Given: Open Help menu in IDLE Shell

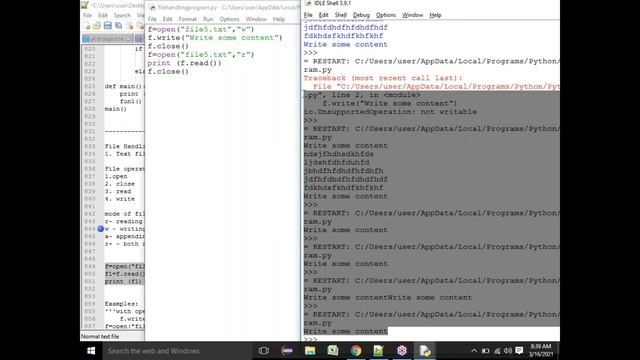Looking at the screenshot, I should (x=435, y=15).
